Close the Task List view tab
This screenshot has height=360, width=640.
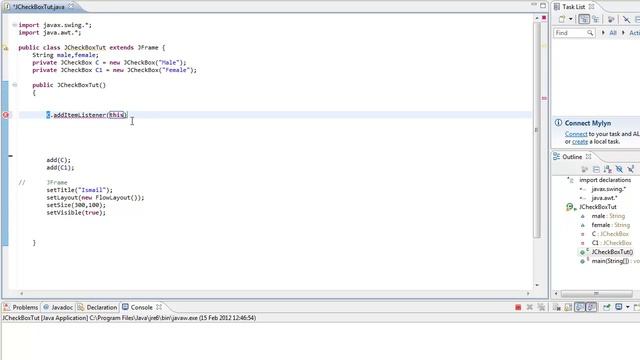(591, 7)
